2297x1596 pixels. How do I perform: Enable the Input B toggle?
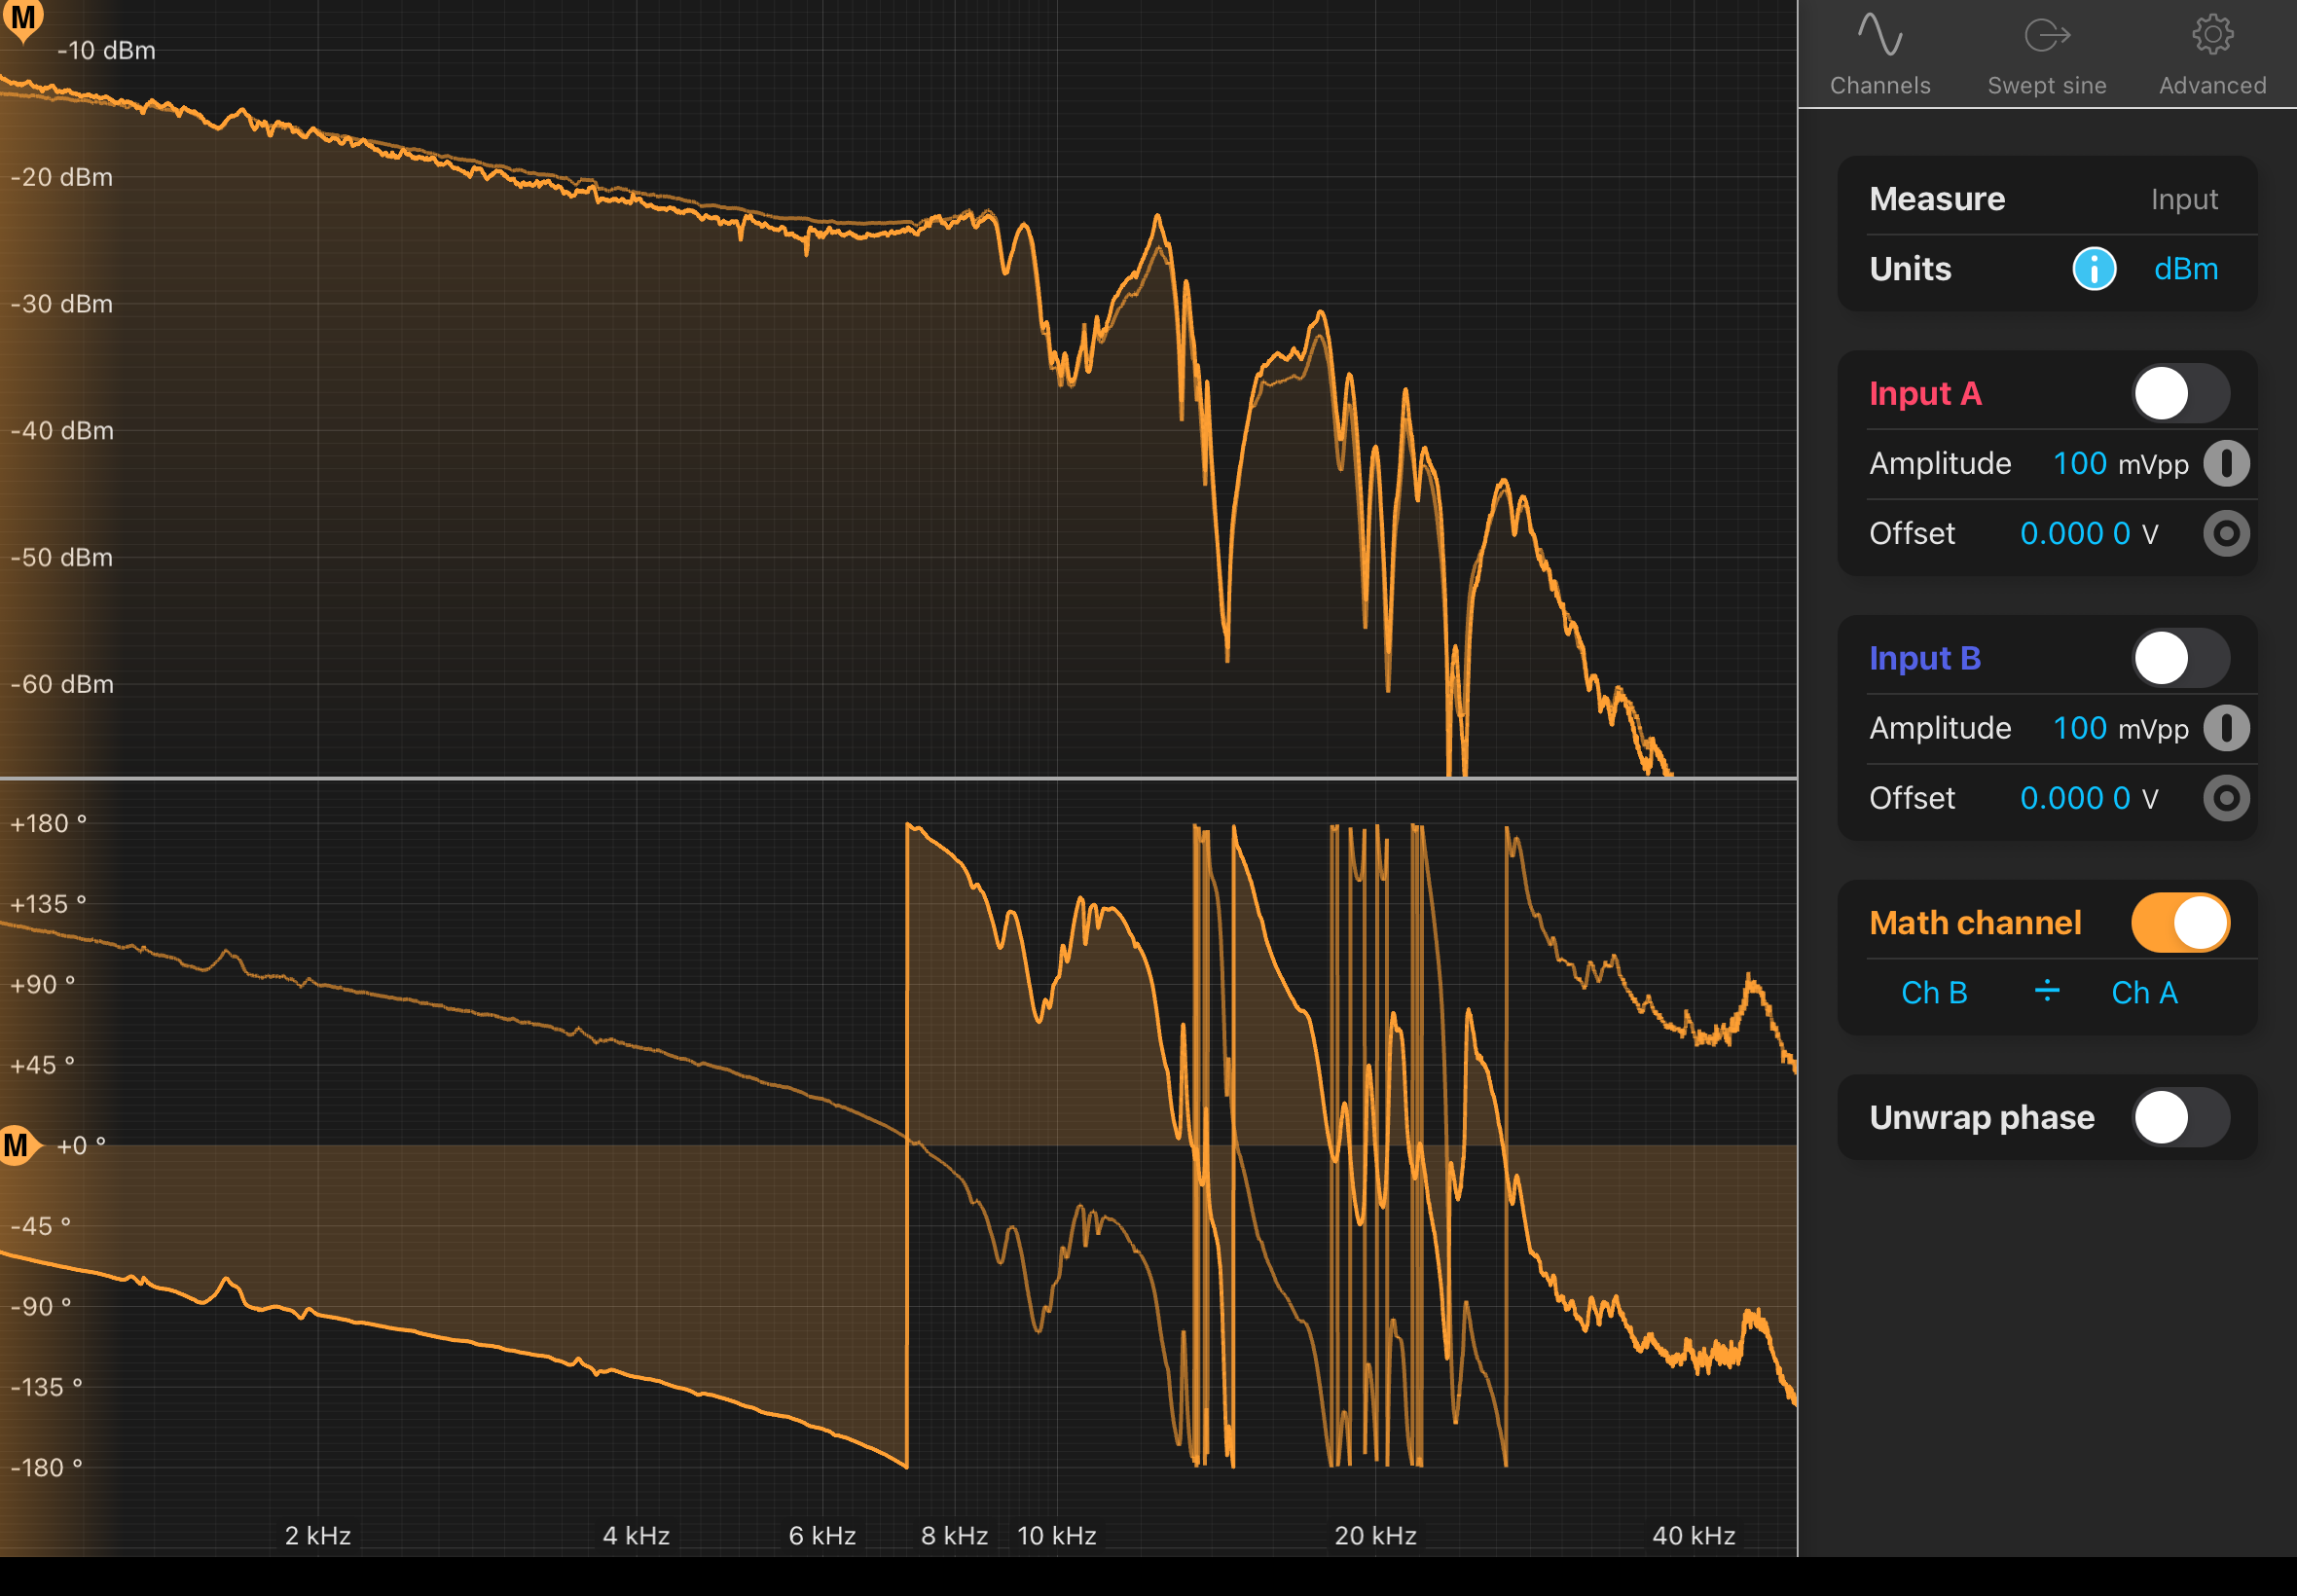pyautogui.click(x=2180, y=658)
